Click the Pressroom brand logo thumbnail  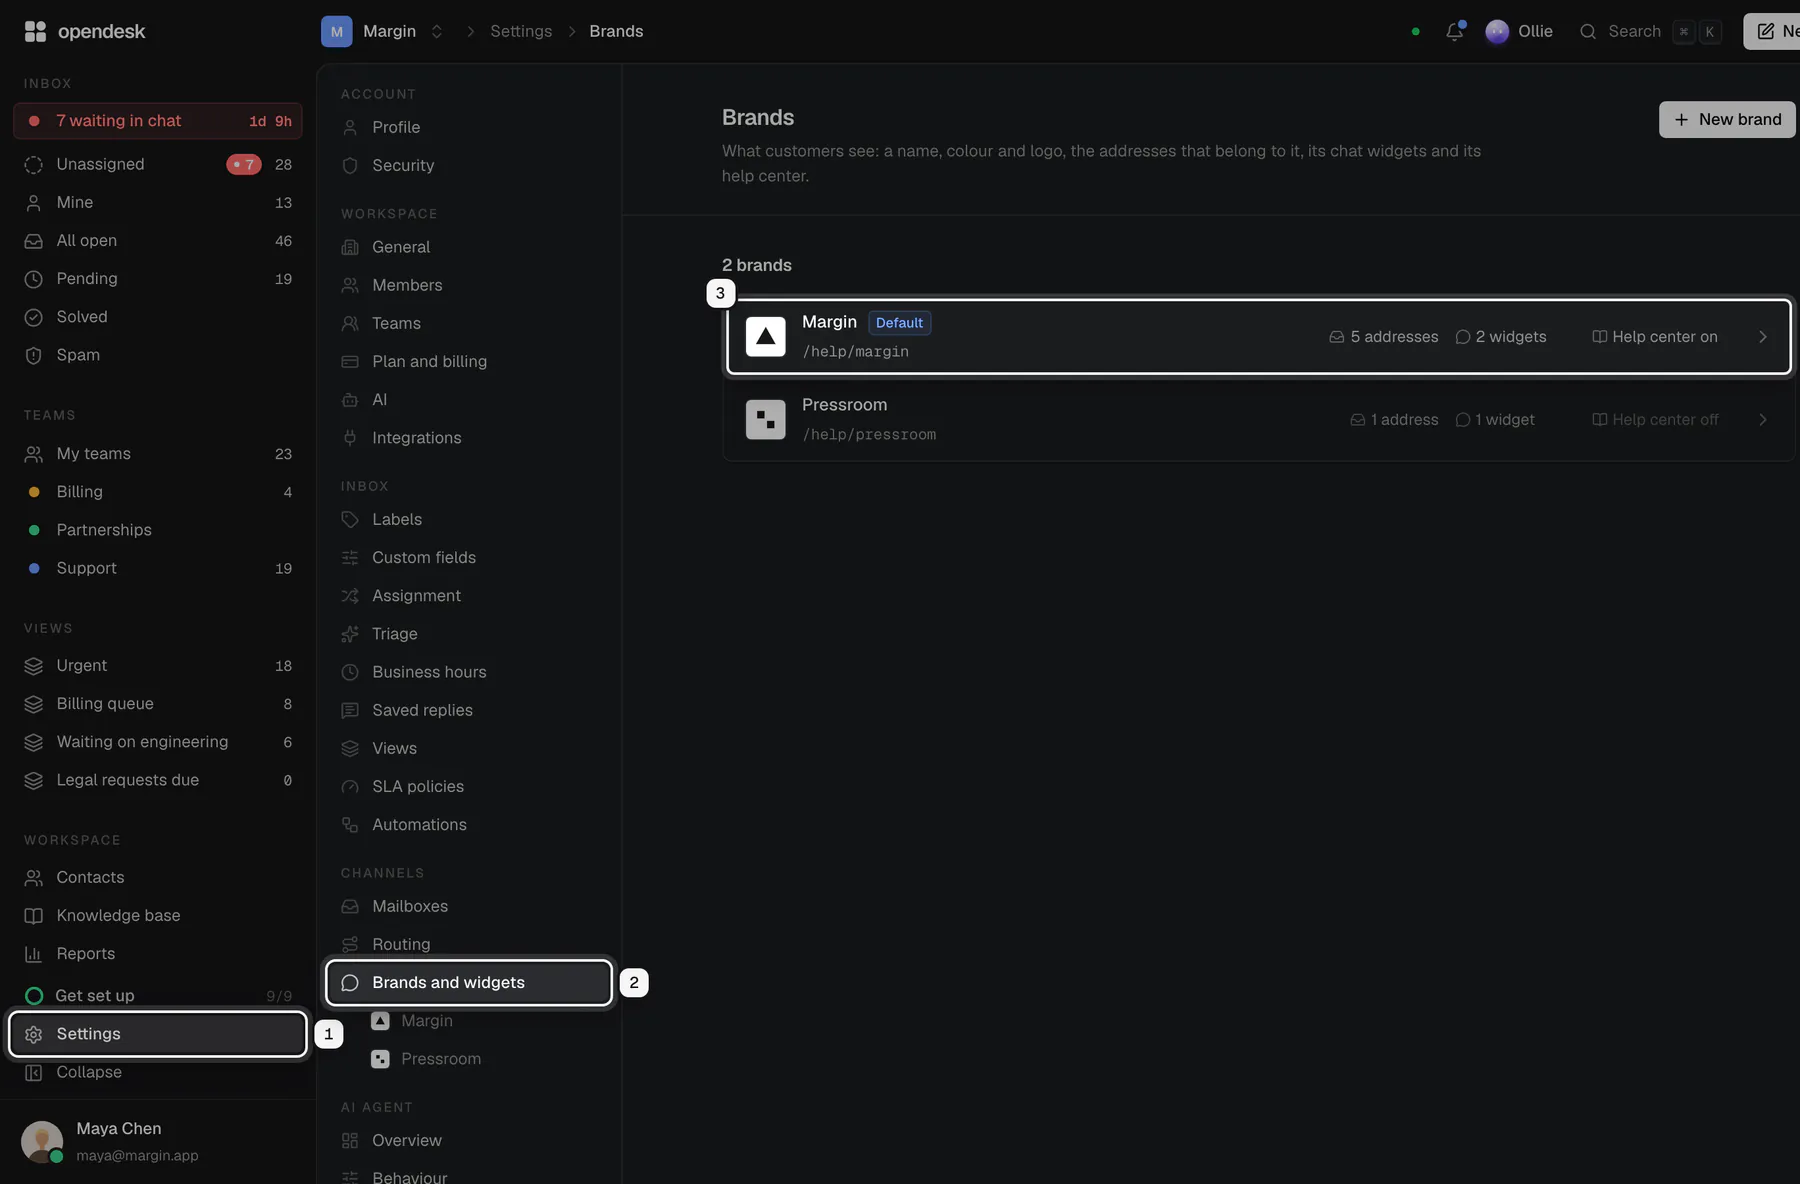(765, 420)
